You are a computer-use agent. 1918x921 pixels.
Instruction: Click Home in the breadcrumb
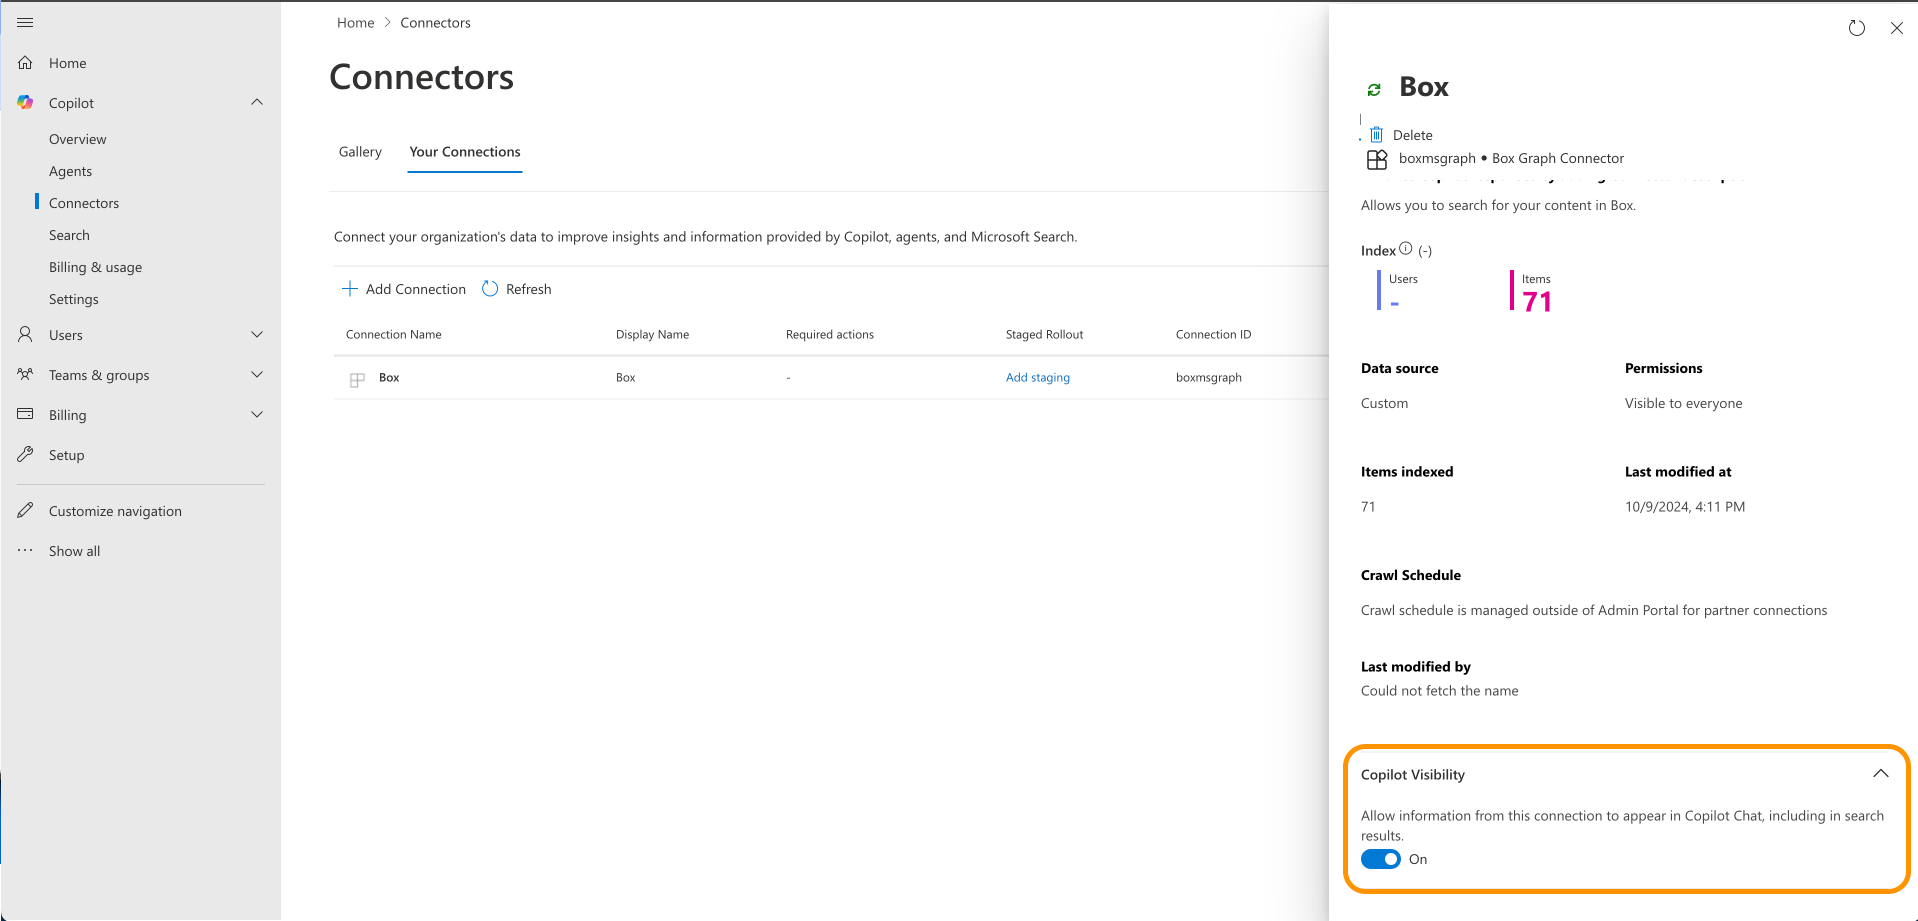tap(355, 23)
